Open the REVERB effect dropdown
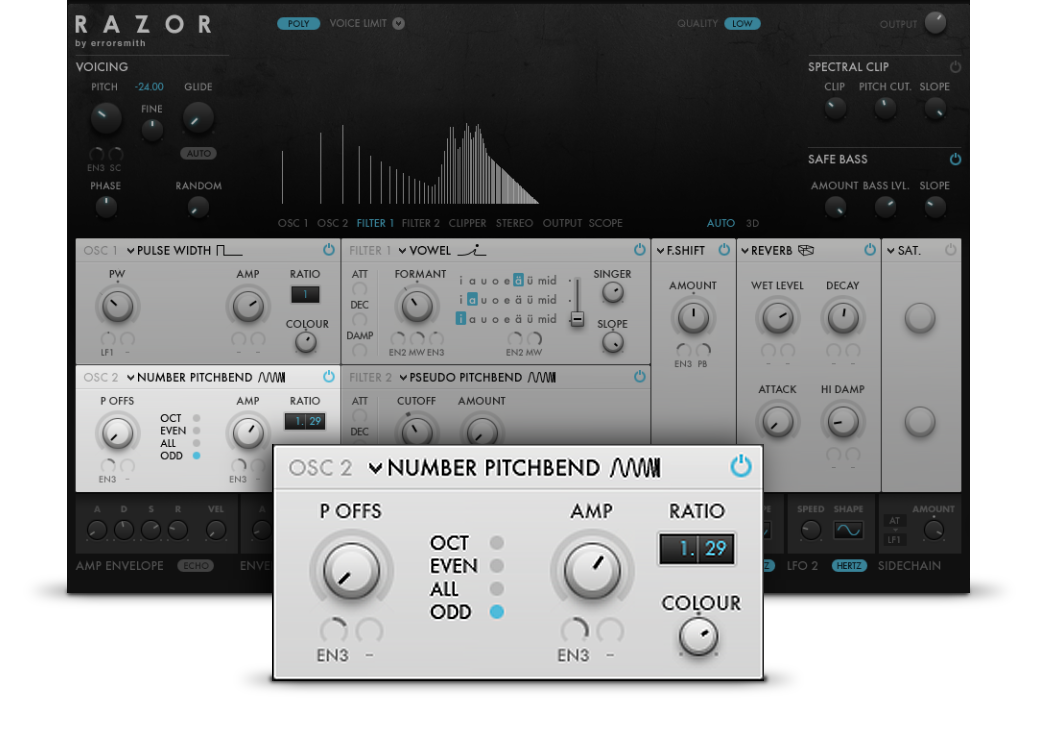 [745, 251]
